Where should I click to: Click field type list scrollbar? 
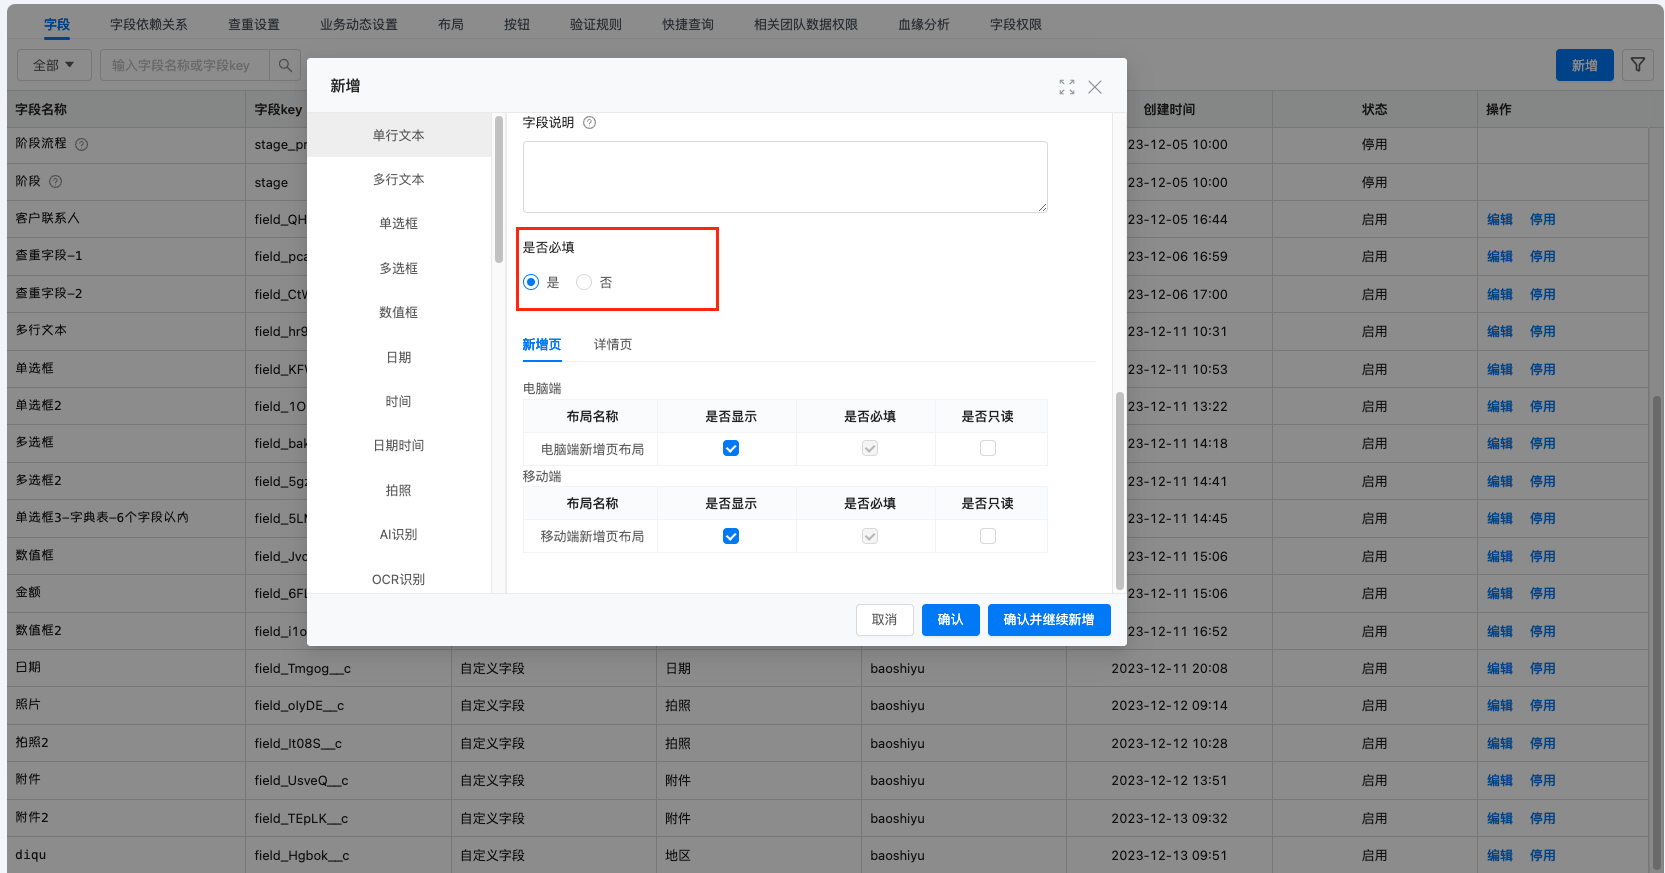(498, 190)
